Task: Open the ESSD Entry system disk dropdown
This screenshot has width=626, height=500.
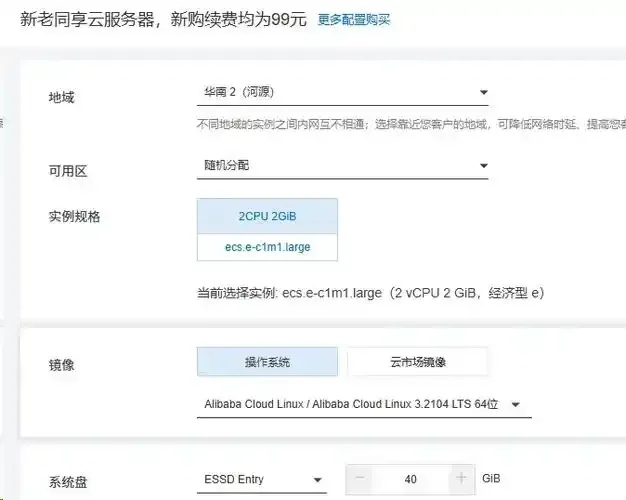Action: [x=261, y=479]
